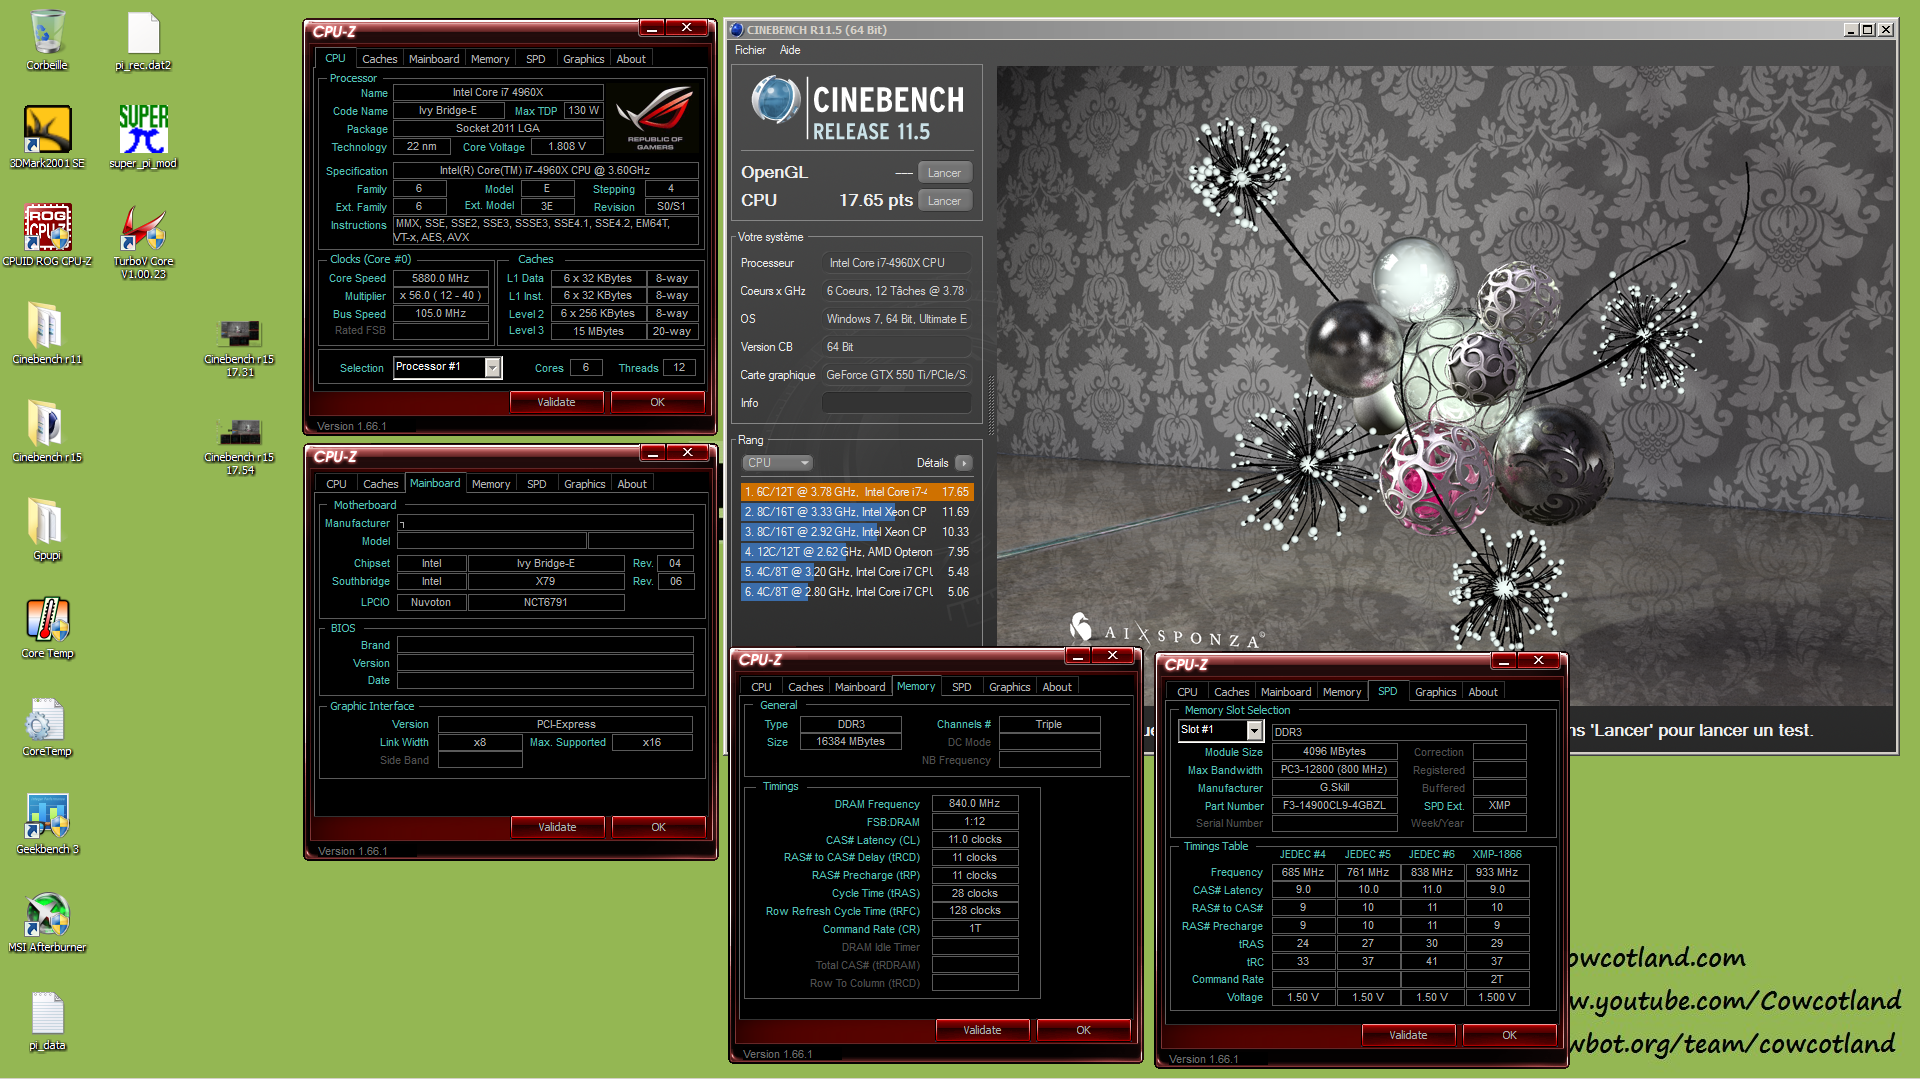Switch to Memory tab in top CPU-Z window

coord(490,59)
